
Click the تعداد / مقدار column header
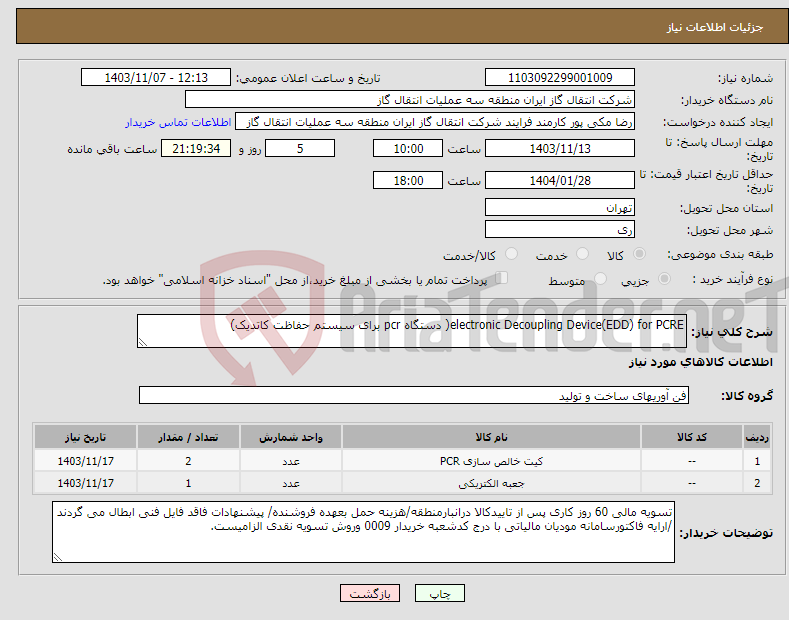click(188, 437)
